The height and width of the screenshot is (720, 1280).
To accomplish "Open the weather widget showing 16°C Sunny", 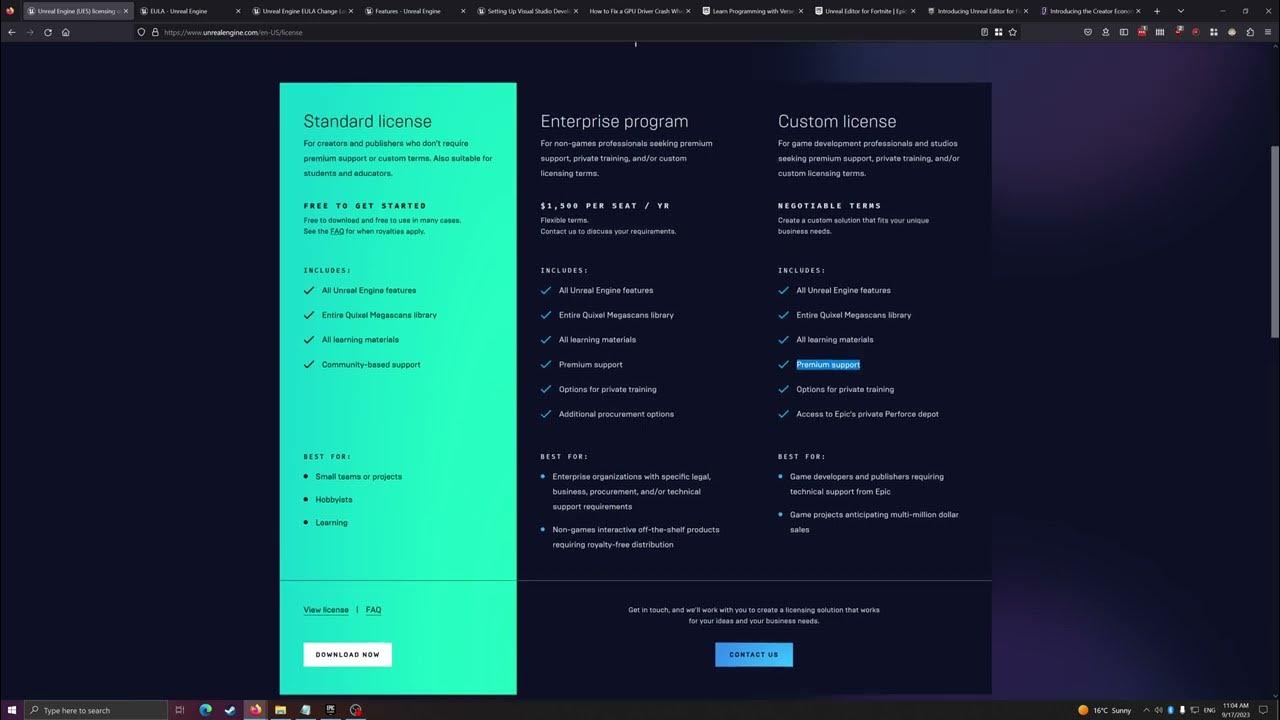I will (x=1105, y=710).
